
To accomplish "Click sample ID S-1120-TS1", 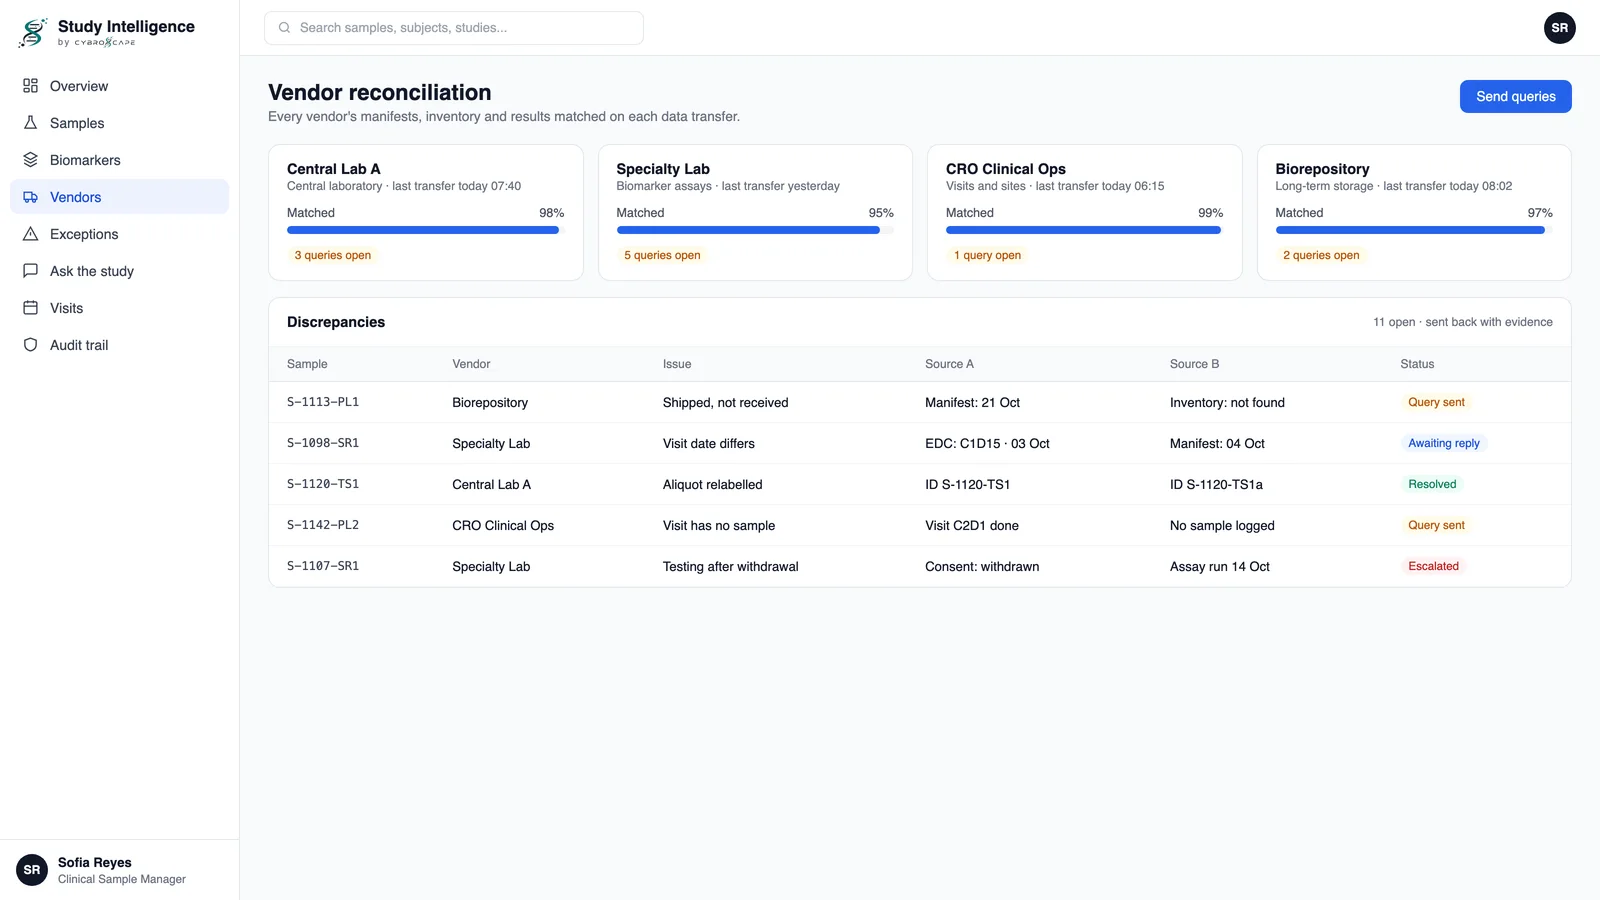I will [x=323, y=484].
